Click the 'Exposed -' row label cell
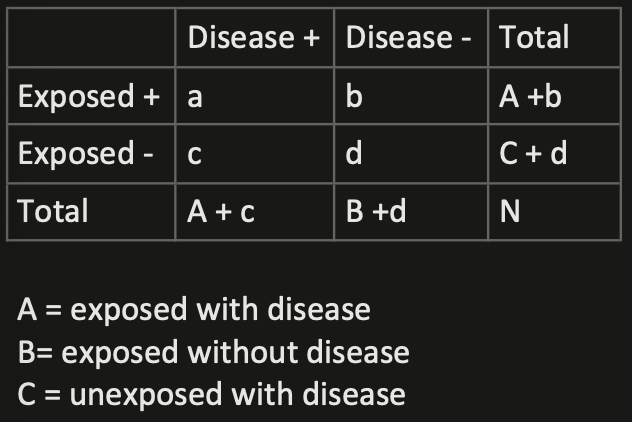This screenshot has height=422, width=632. pos(90,154)
